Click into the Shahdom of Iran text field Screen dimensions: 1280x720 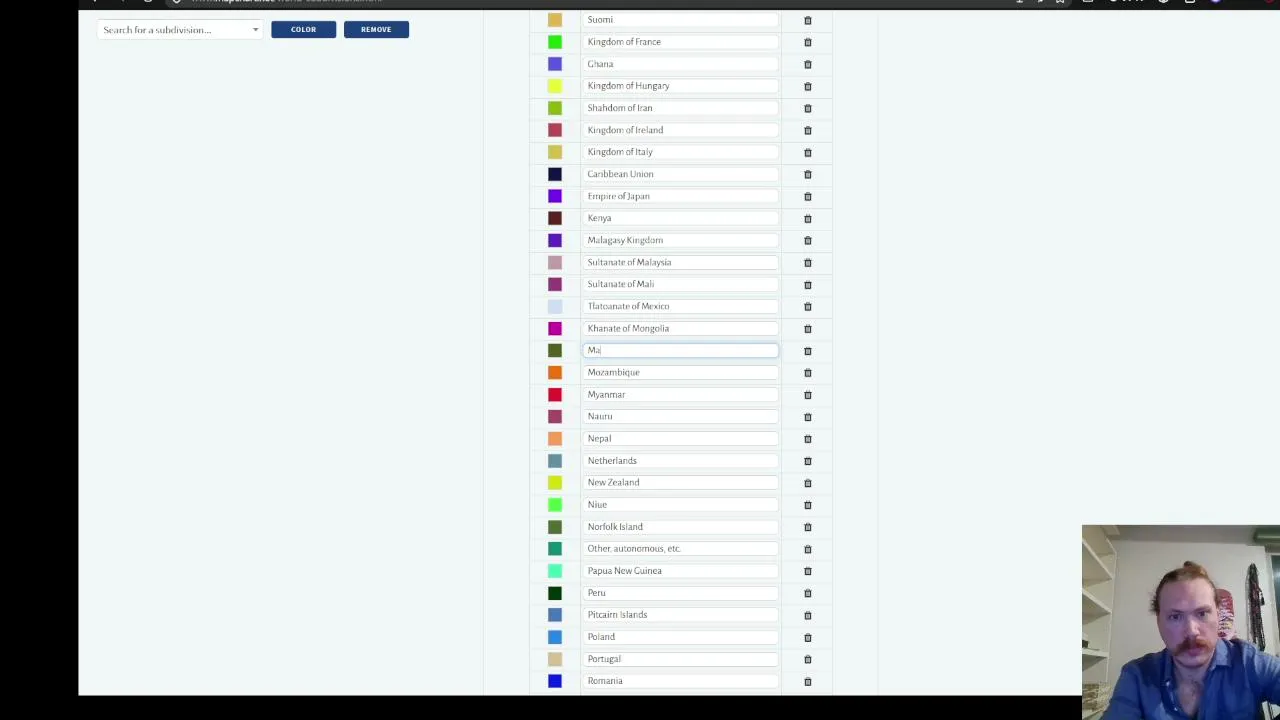click(680, 108)
